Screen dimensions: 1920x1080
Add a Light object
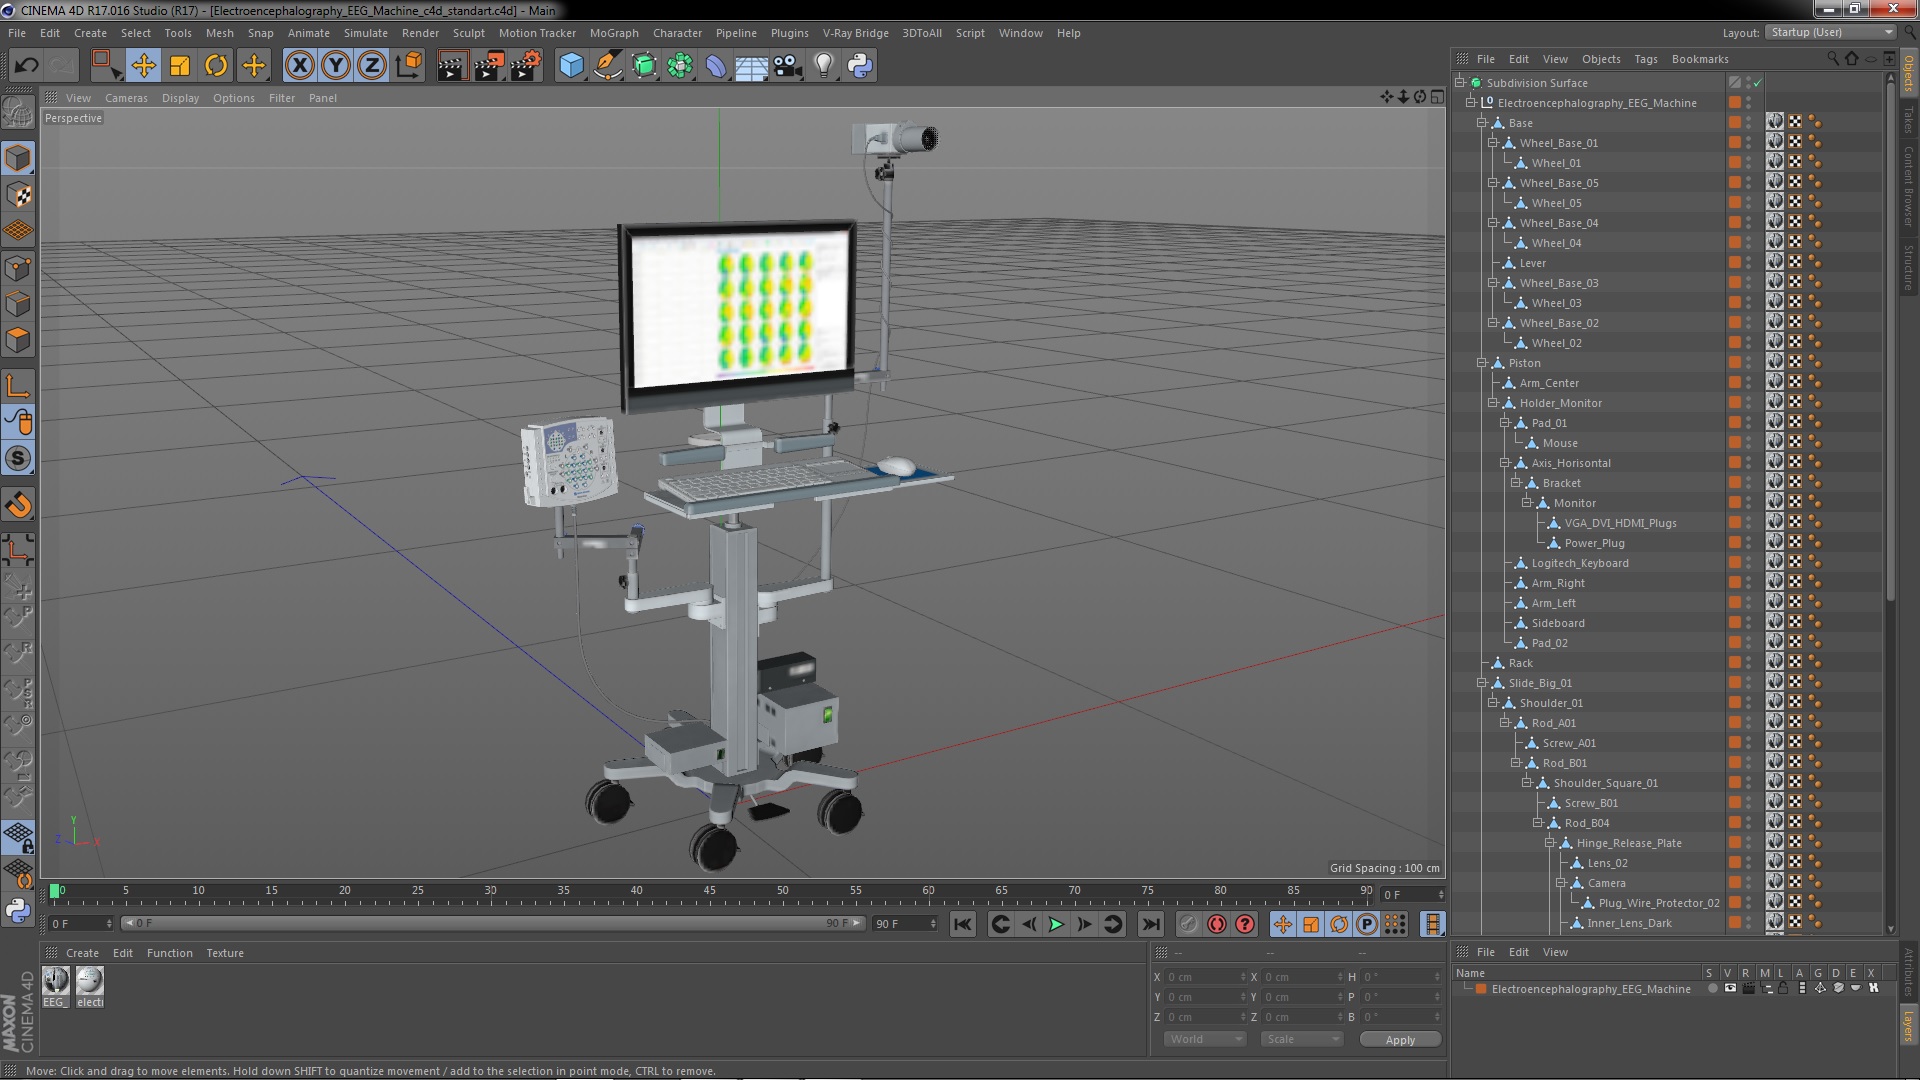tap(823, 66)
